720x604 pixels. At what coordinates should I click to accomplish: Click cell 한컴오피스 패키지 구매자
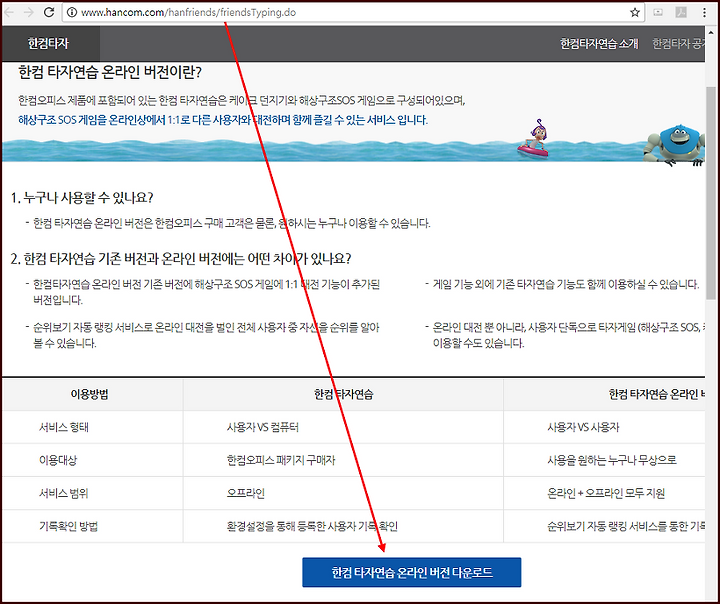click(x=281, y=460)
